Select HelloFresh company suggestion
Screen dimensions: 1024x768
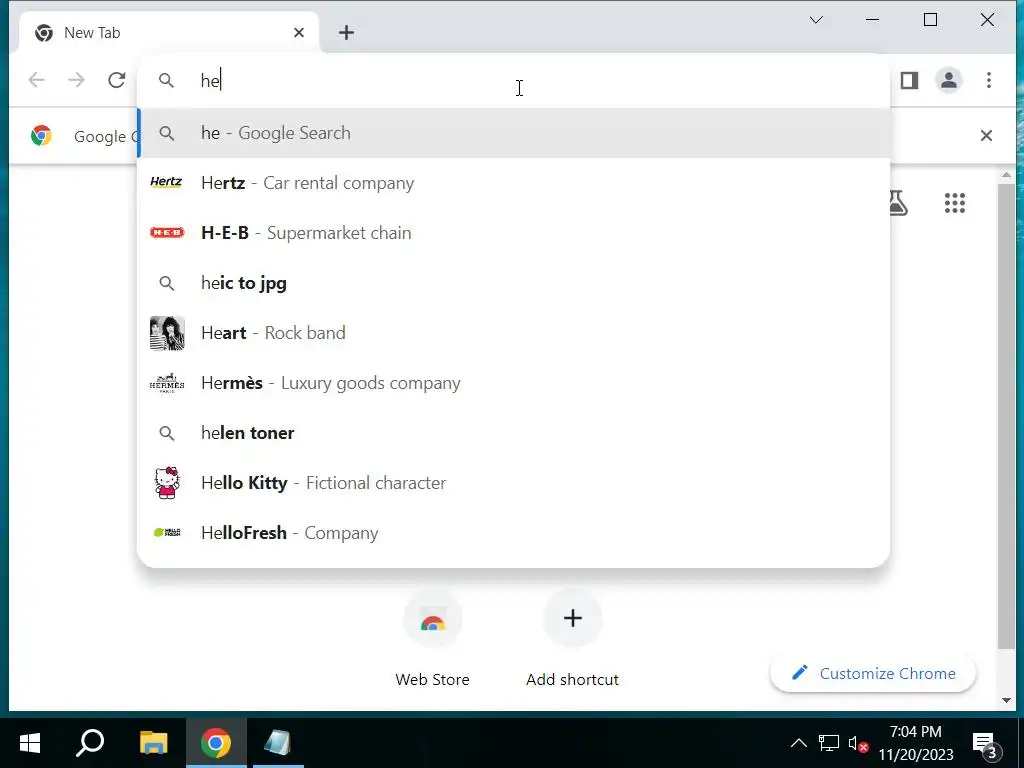pos(513,533)
